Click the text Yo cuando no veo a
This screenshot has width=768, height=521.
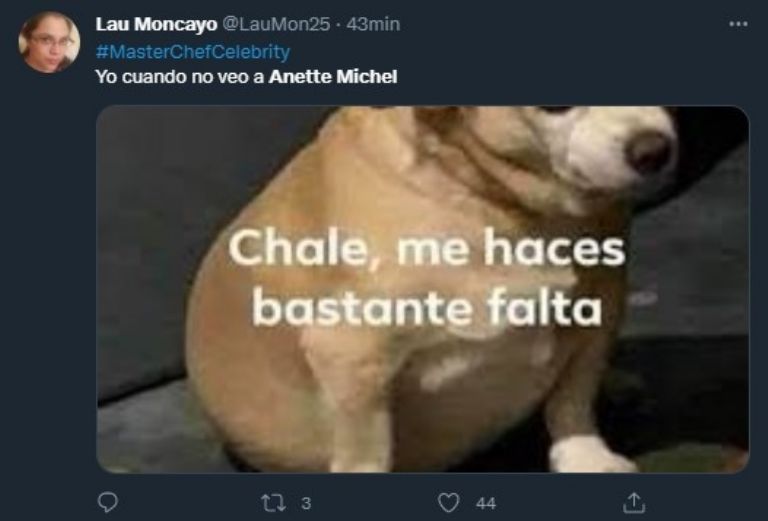(x=180, y=77)
